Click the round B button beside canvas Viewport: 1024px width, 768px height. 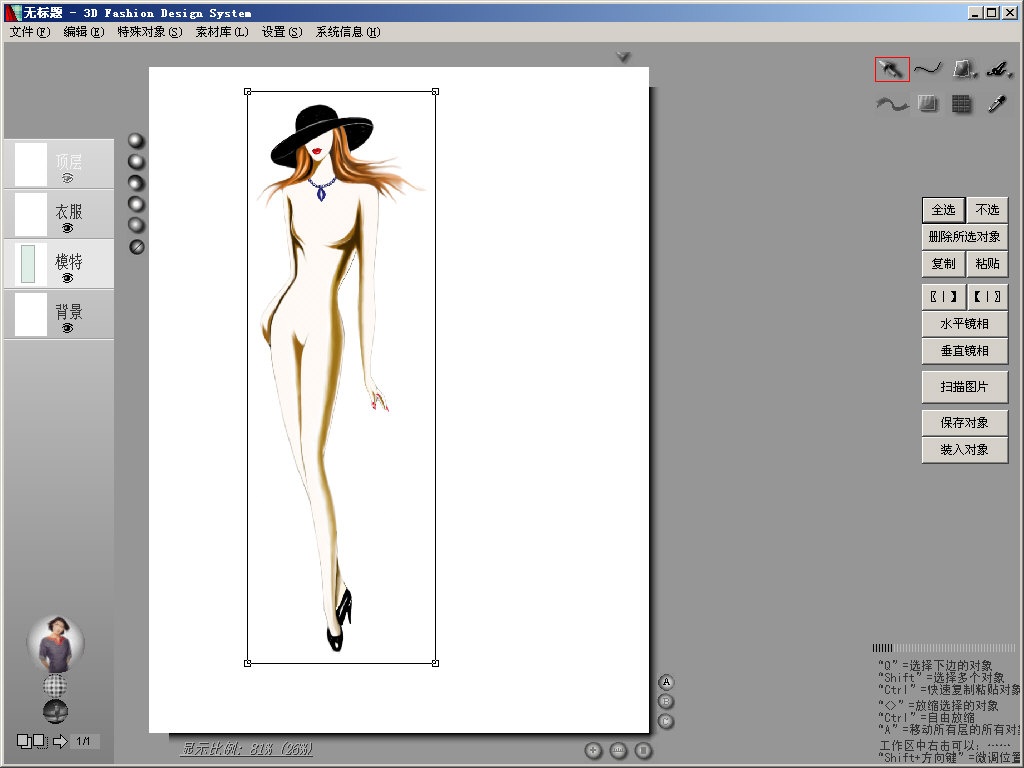click(x=666, y=701)
